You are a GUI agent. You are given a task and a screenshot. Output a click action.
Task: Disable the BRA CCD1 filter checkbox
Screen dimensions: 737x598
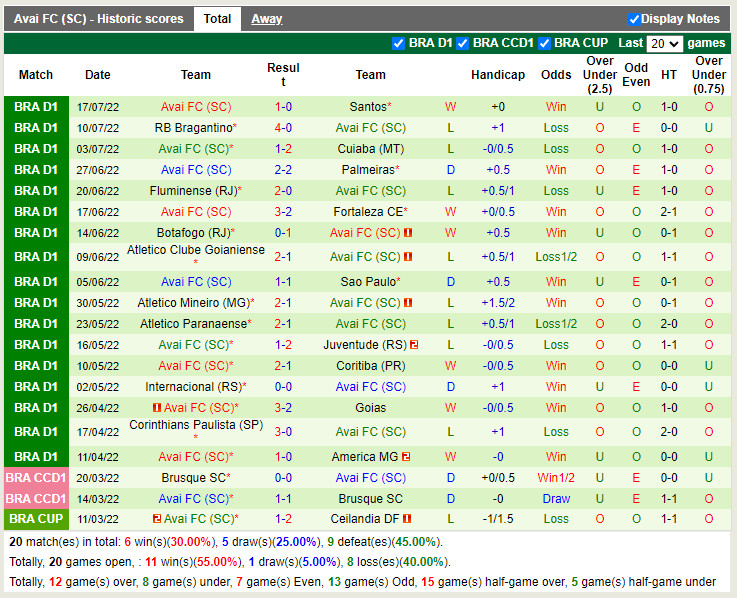[462, 43]
